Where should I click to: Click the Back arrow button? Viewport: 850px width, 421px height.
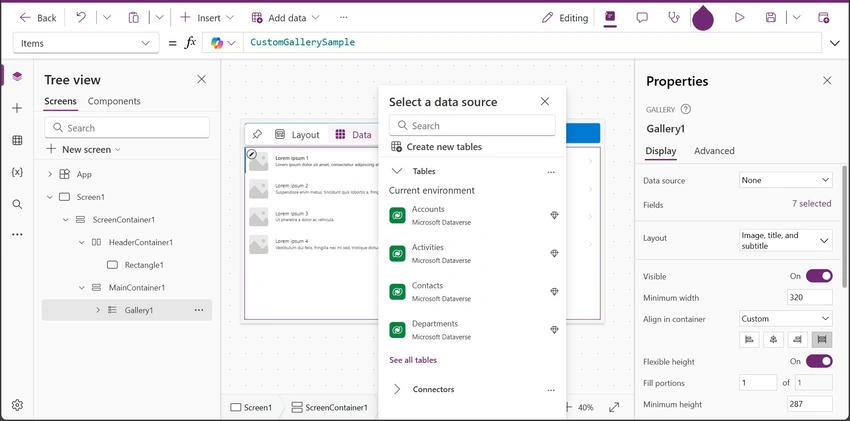[37, 18]
